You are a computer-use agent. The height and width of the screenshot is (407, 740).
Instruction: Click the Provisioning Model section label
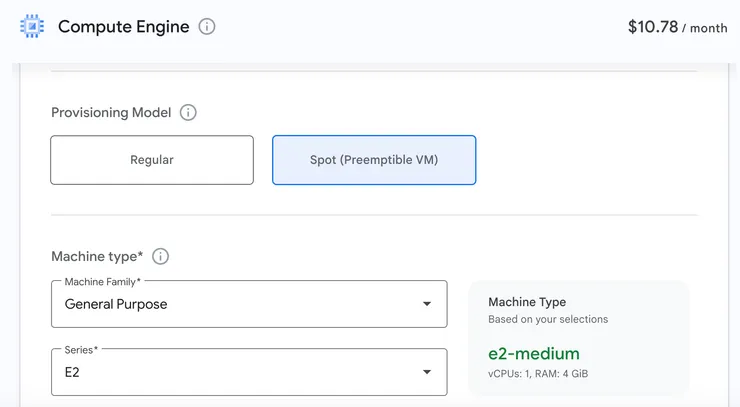pos(111,112)
